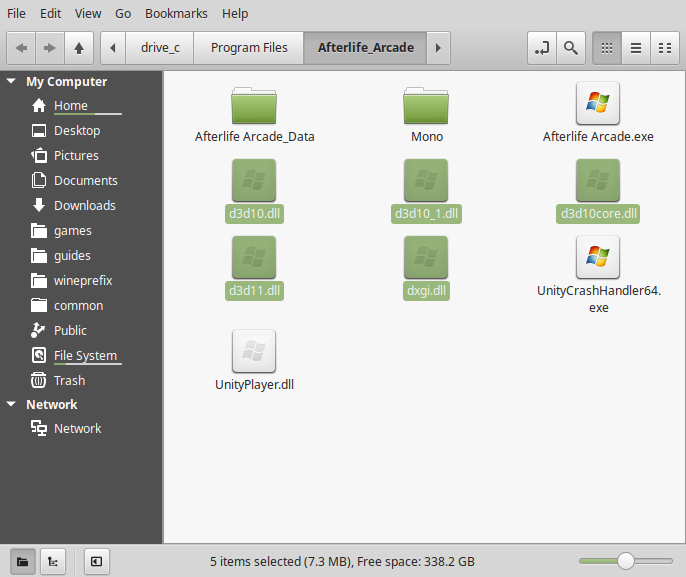
Task: Open Home in the sidebar
Action: (x=81, y=105)
